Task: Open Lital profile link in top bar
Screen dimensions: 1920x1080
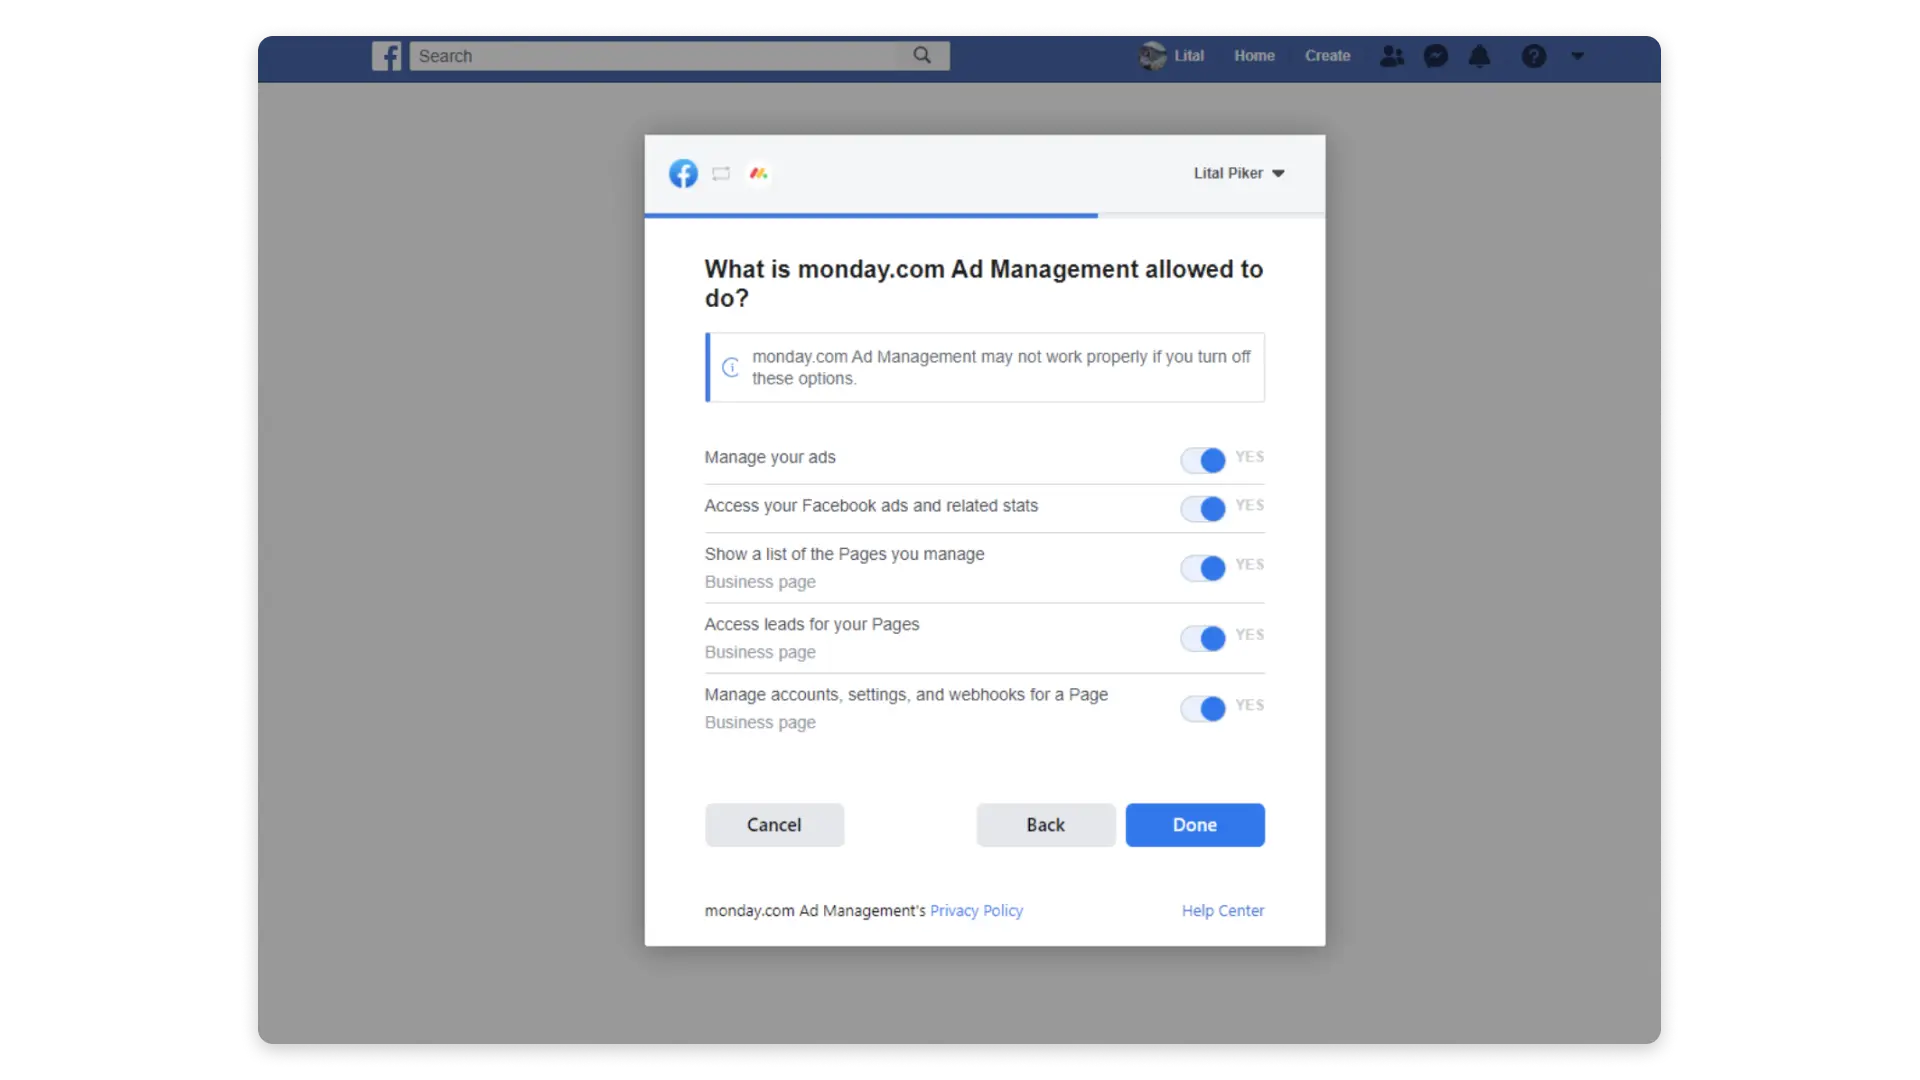Action: coord(1189,56)
